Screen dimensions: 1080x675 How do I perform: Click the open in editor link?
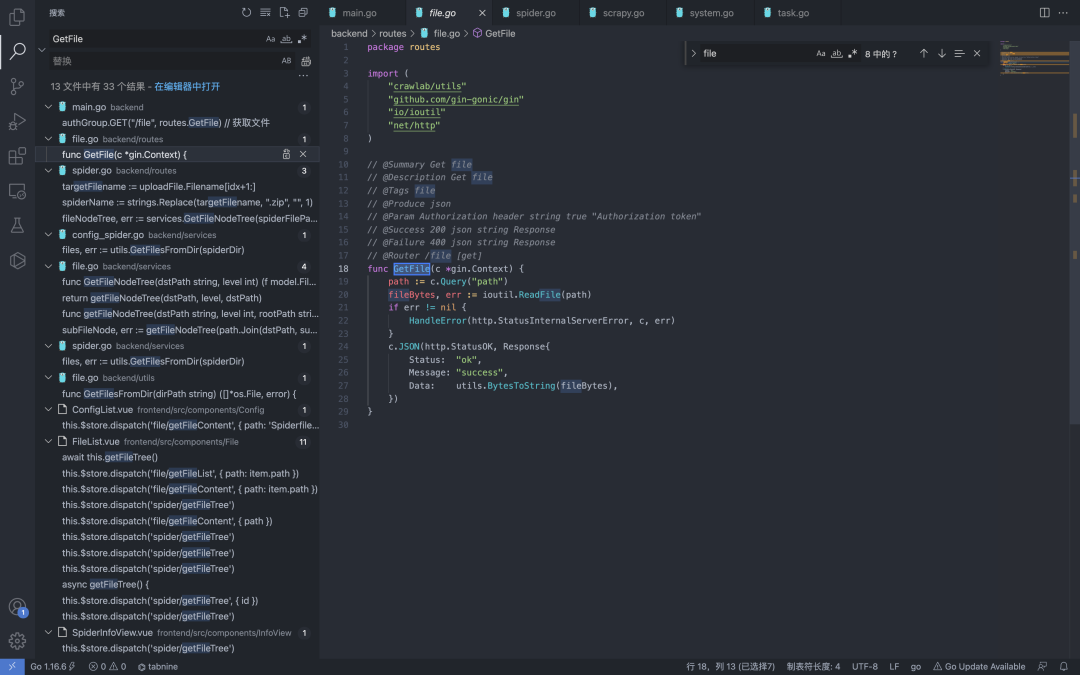pyautogui.click(x=187, y=87)
